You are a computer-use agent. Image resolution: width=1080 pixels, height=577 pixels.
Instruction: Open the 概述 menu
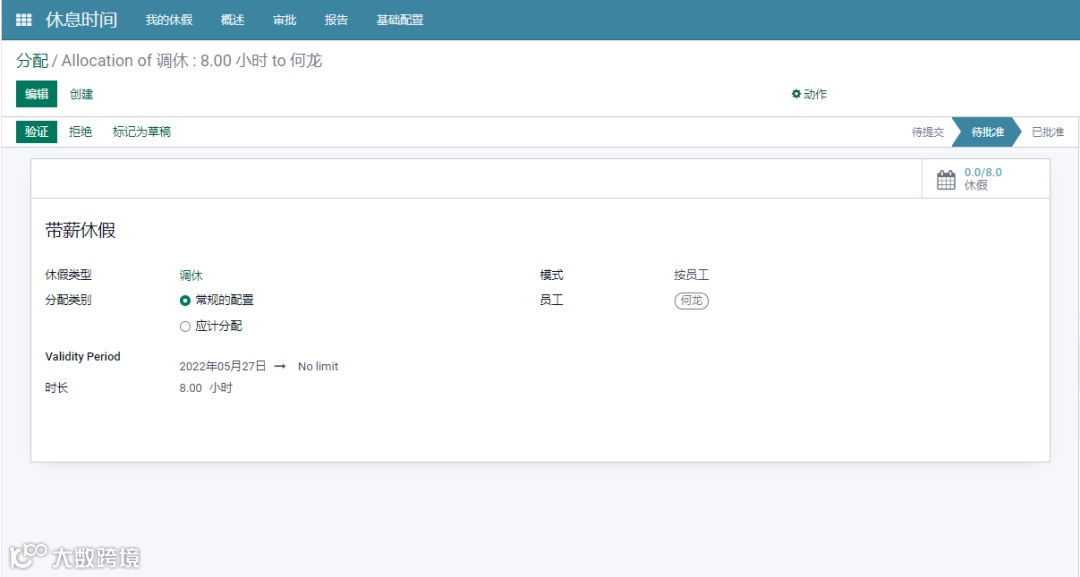[x=233, y=20]
